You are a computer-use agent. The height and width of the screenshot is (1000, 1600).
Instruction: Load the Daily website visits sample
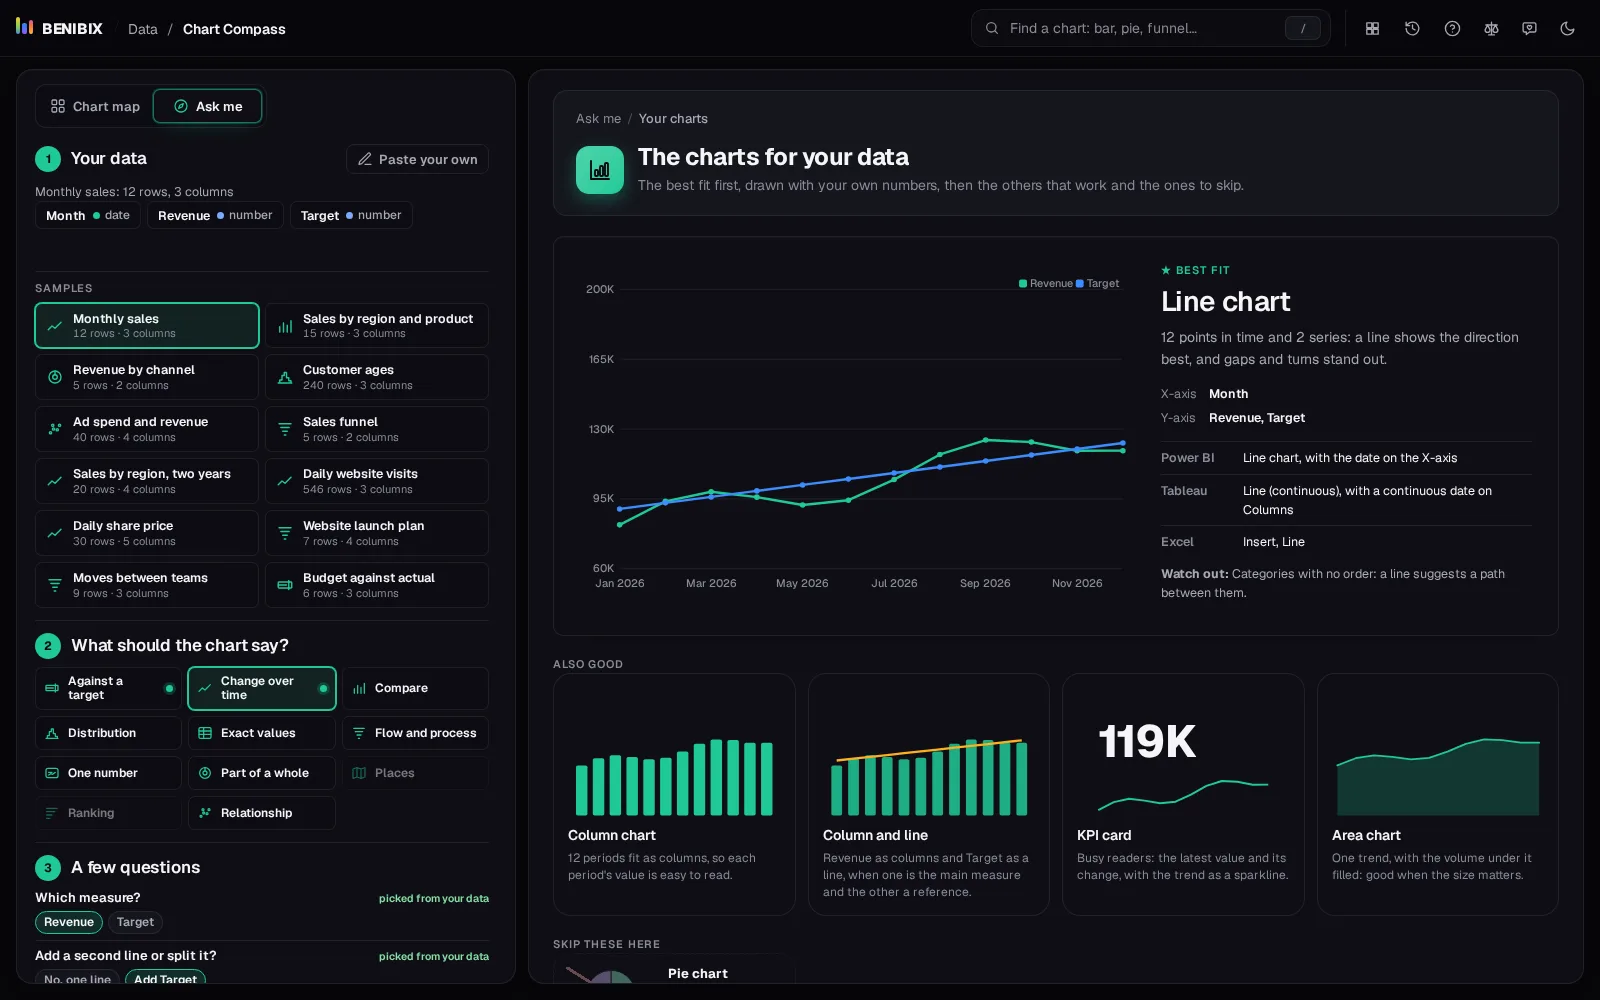tap(377, 481)
